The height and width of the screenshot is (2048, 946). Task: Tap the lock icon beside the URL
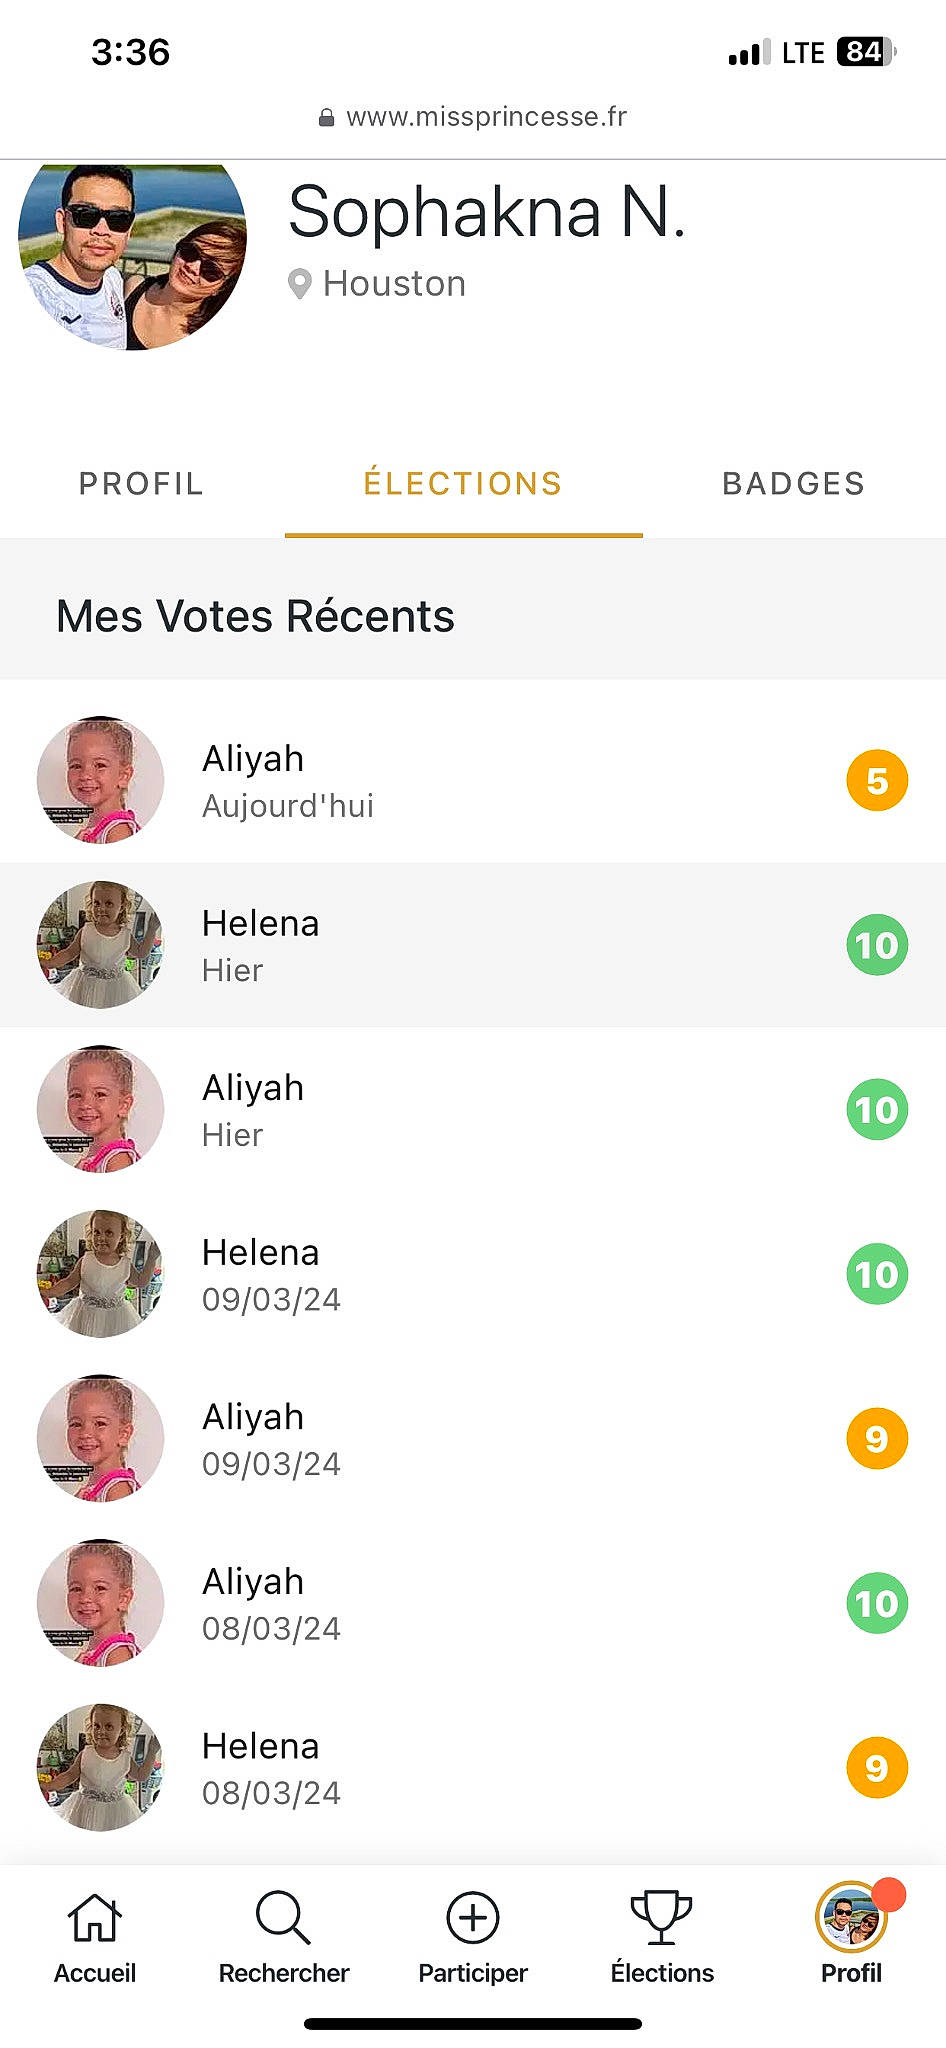(326, 118)
